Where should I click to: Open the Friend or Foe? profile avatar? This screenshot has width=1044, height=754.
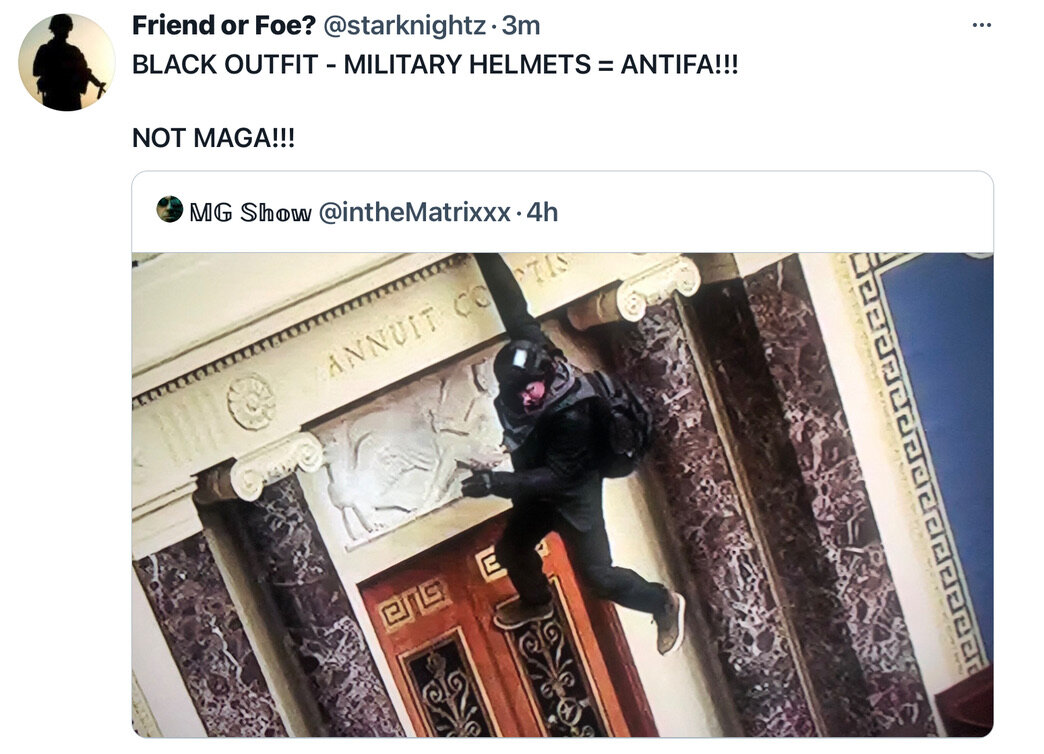(x=67, y=63)
